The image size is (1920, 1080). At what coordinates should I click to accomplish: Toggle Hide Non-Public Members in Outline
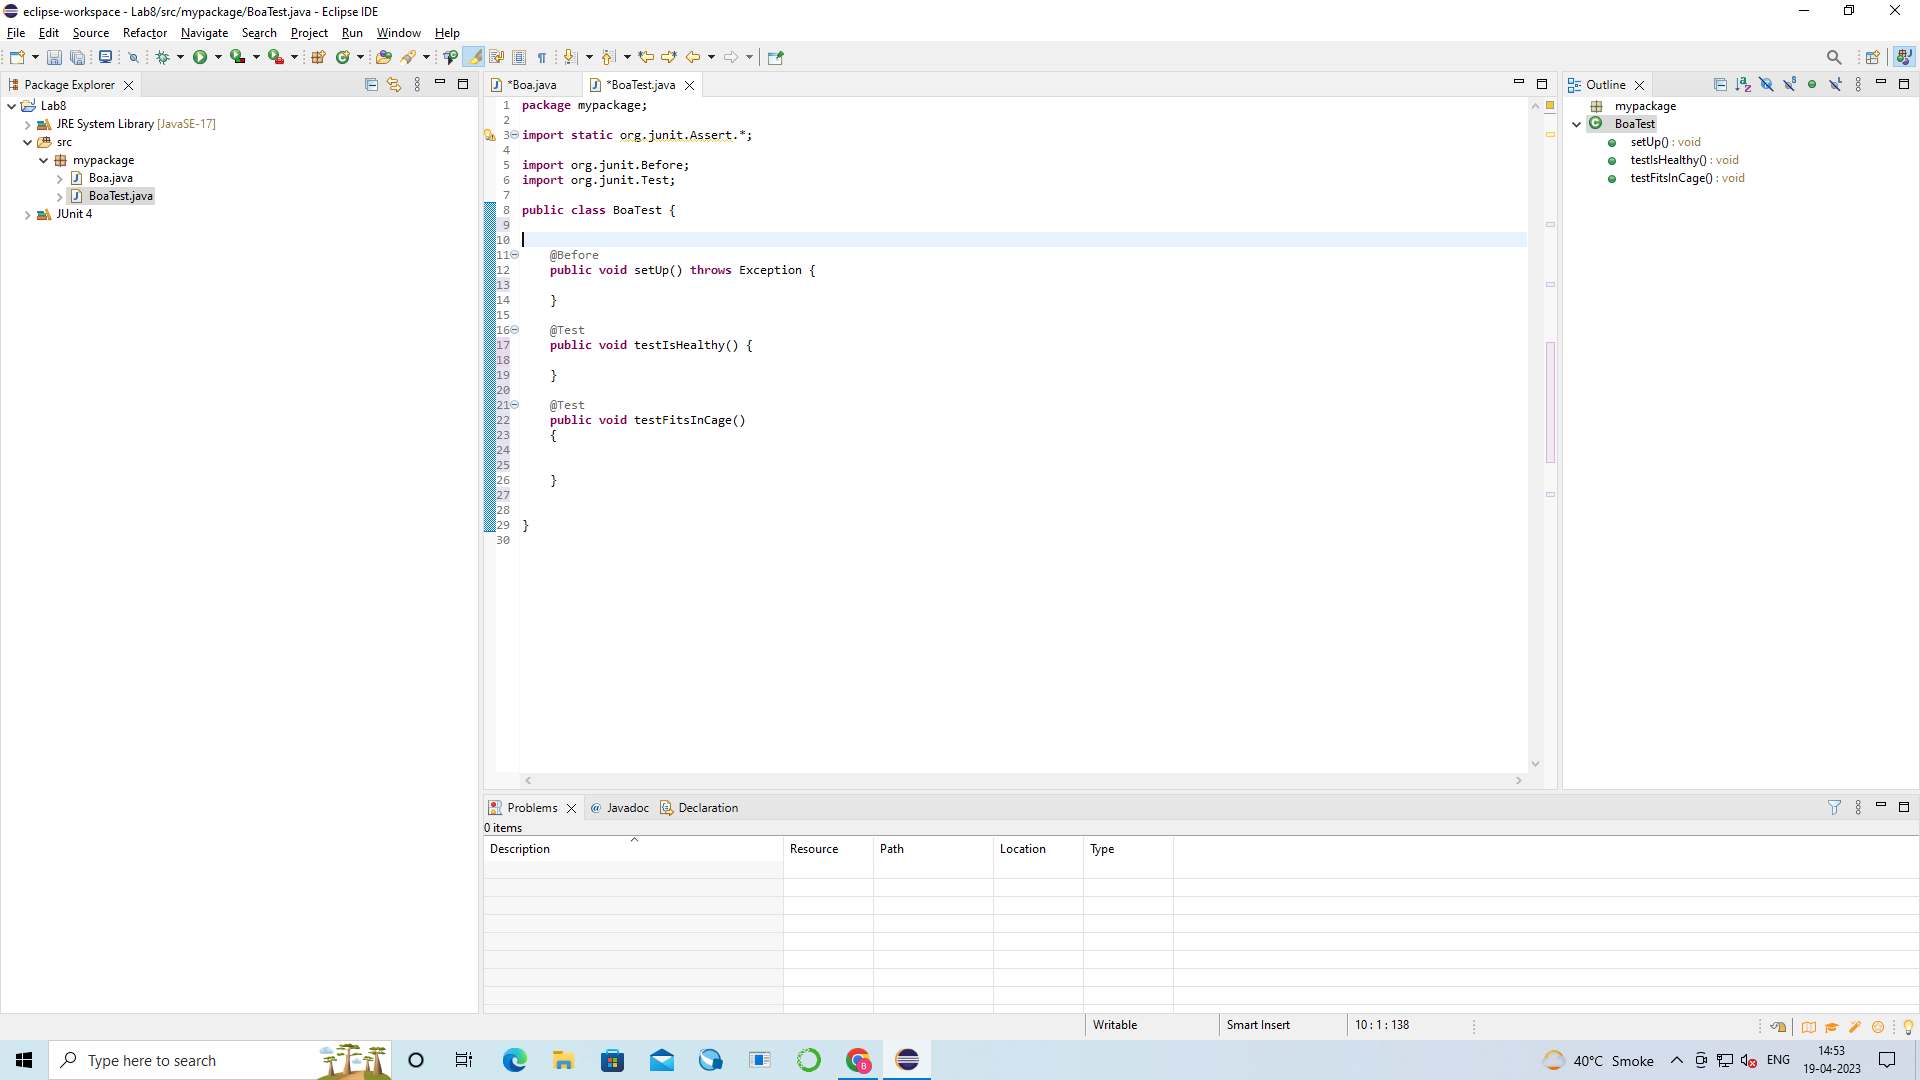click(1812, 85)
